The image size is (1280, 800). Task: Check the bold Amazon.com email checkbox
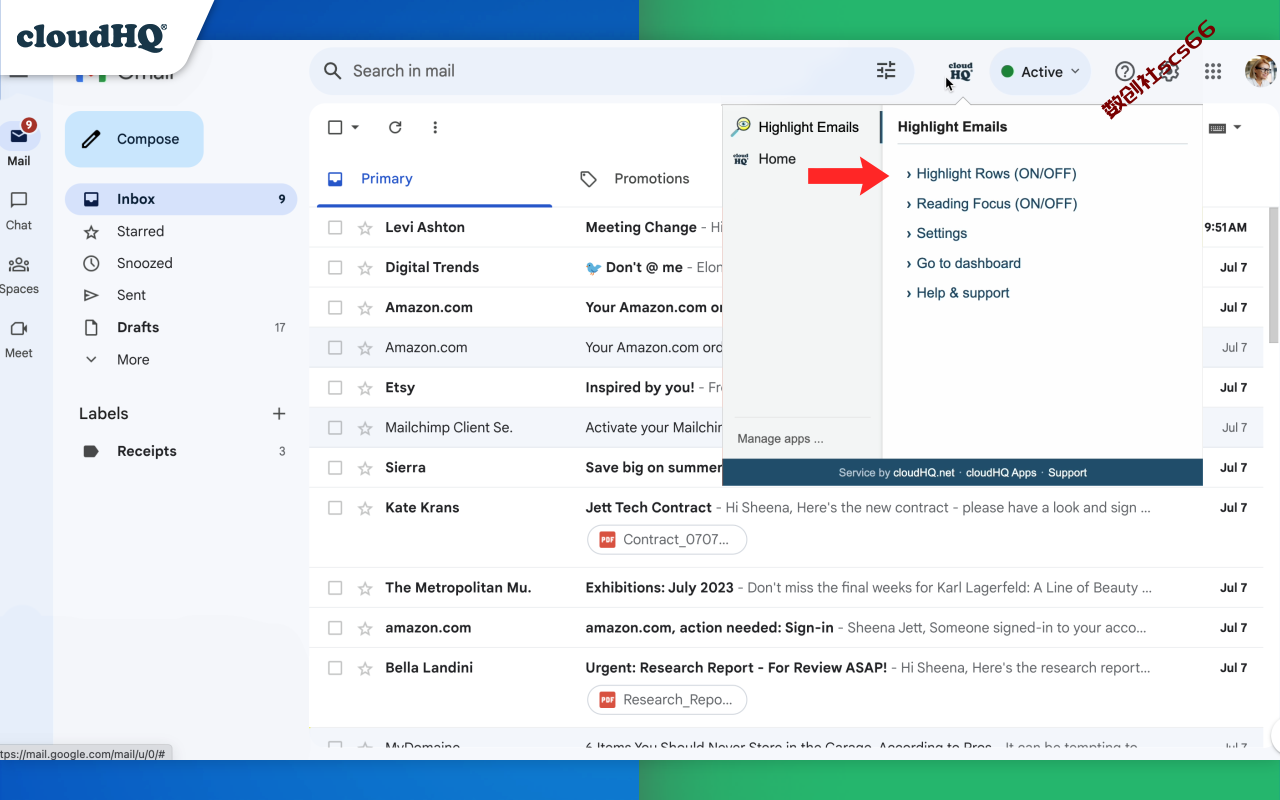tap(335, 307)
